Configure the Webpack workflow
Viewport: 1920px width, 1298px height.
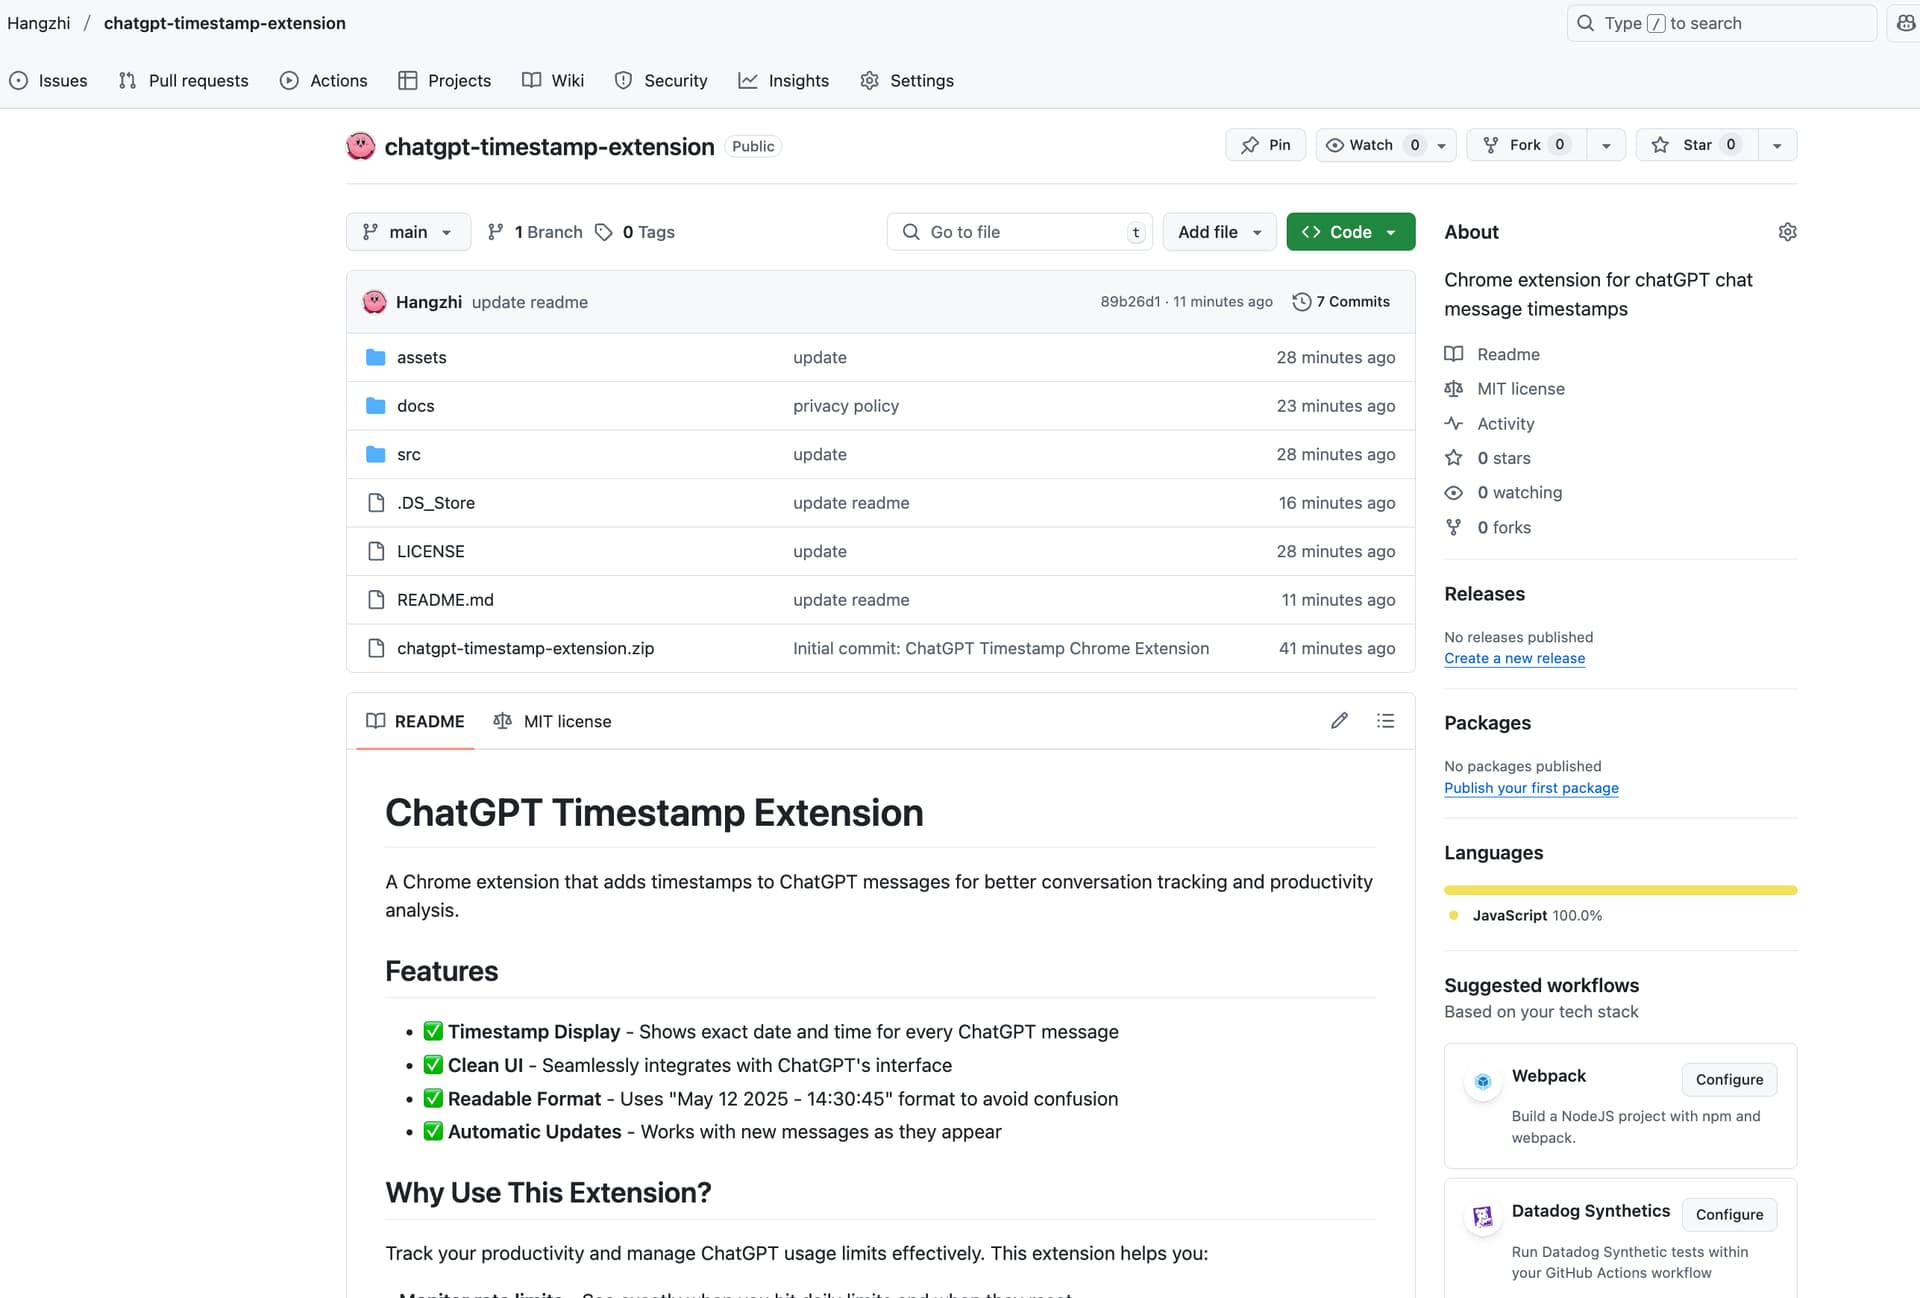[1729, 1080]
